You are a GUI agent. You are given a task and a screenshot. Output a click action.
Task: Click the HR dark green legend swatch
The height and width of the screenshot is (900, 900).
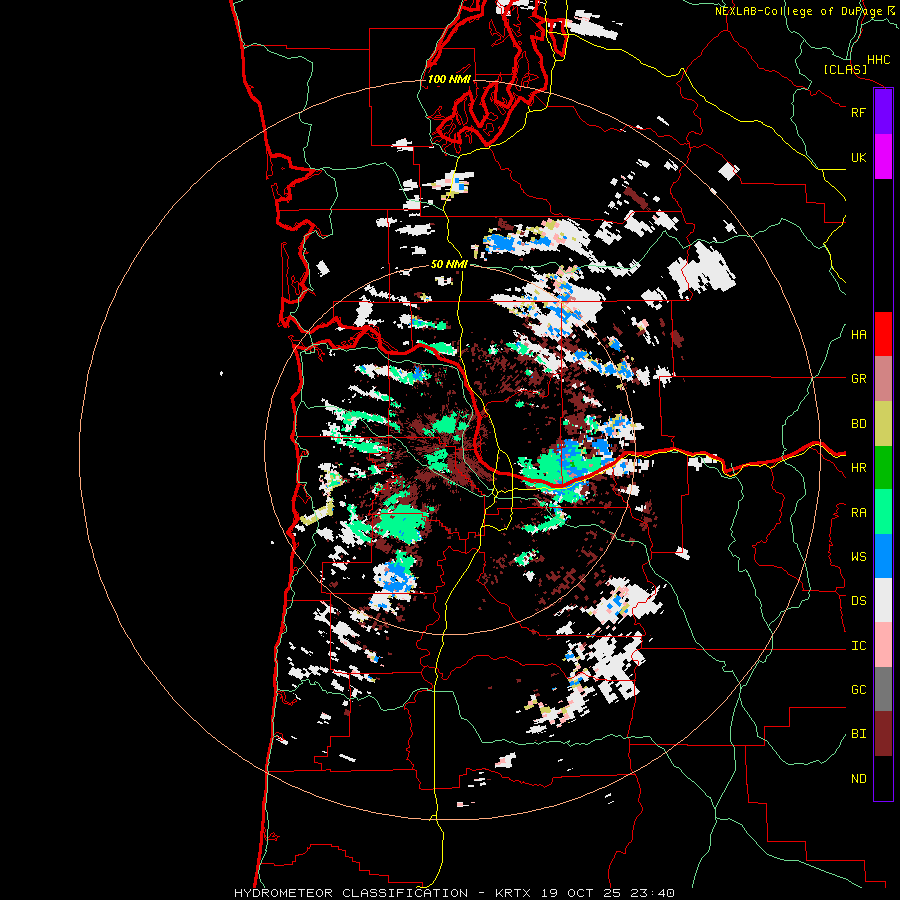point(883,468)
